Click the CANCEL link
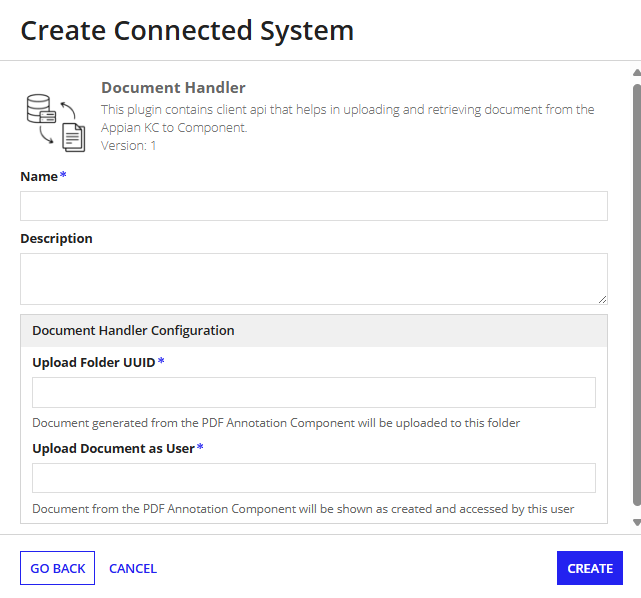Viewport: 641px width, 598px height. 133,568
